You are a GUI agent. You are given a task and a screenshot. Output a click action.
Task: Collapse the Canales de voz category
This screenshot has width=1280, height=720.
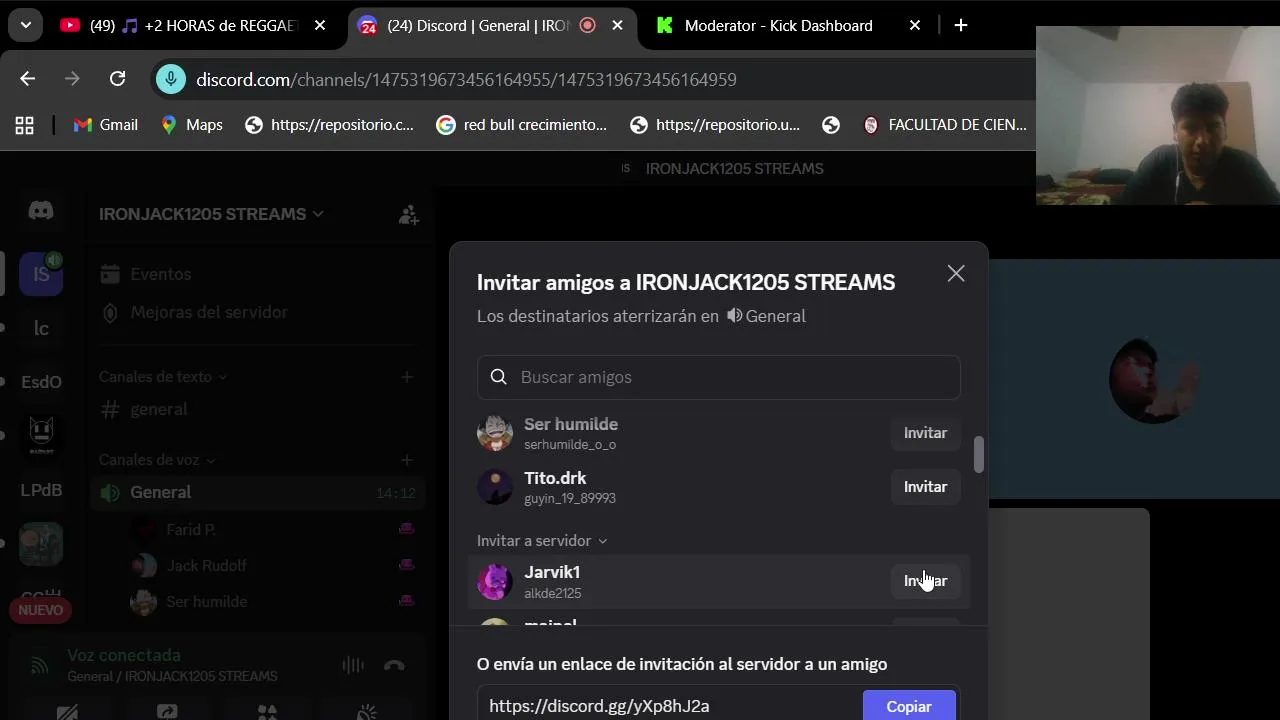[157, 460]
